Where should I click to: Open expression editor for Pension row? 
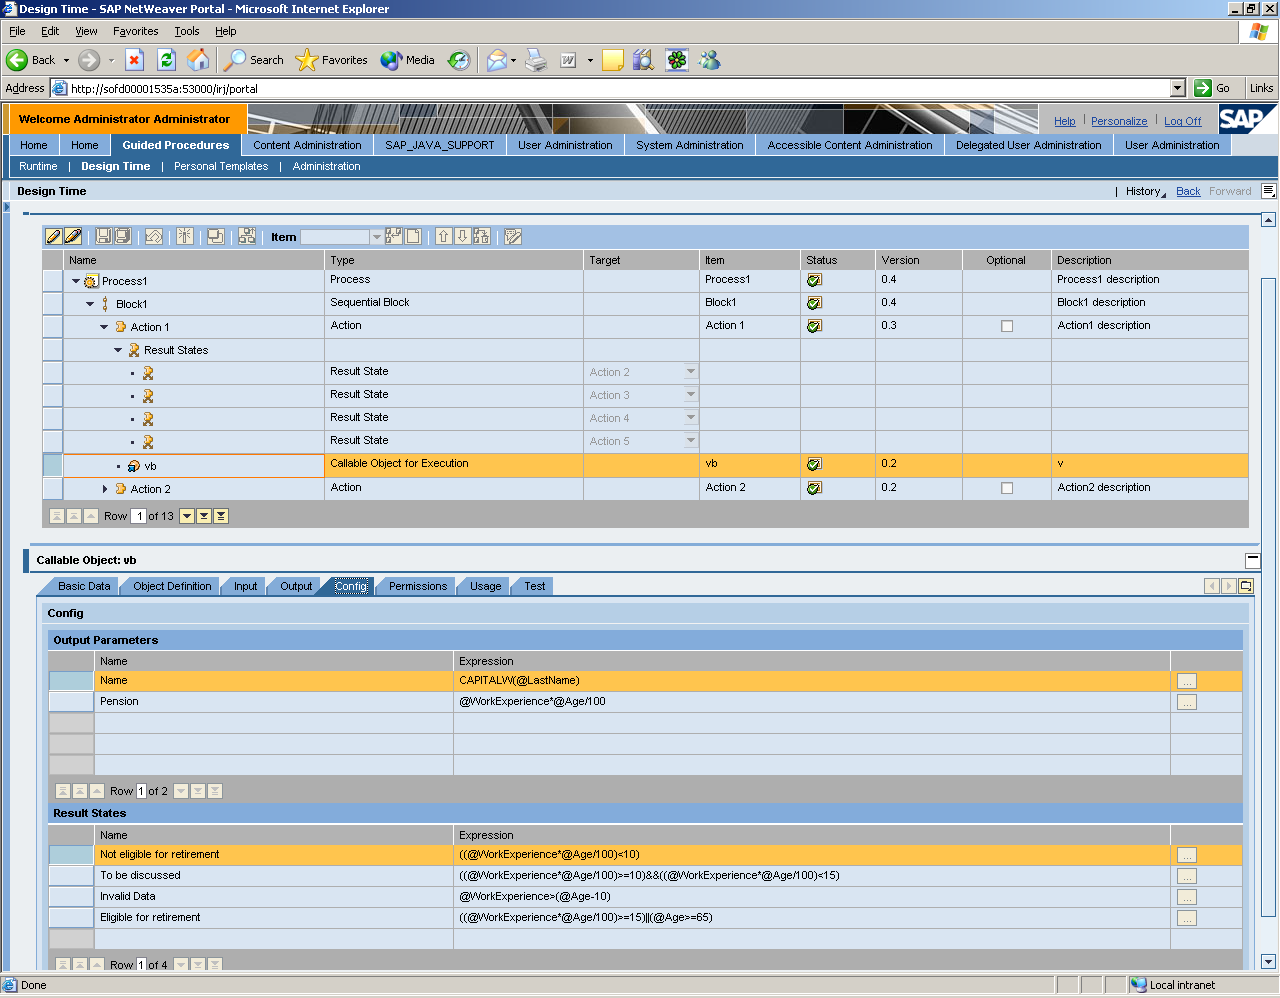click(1186, 702)
